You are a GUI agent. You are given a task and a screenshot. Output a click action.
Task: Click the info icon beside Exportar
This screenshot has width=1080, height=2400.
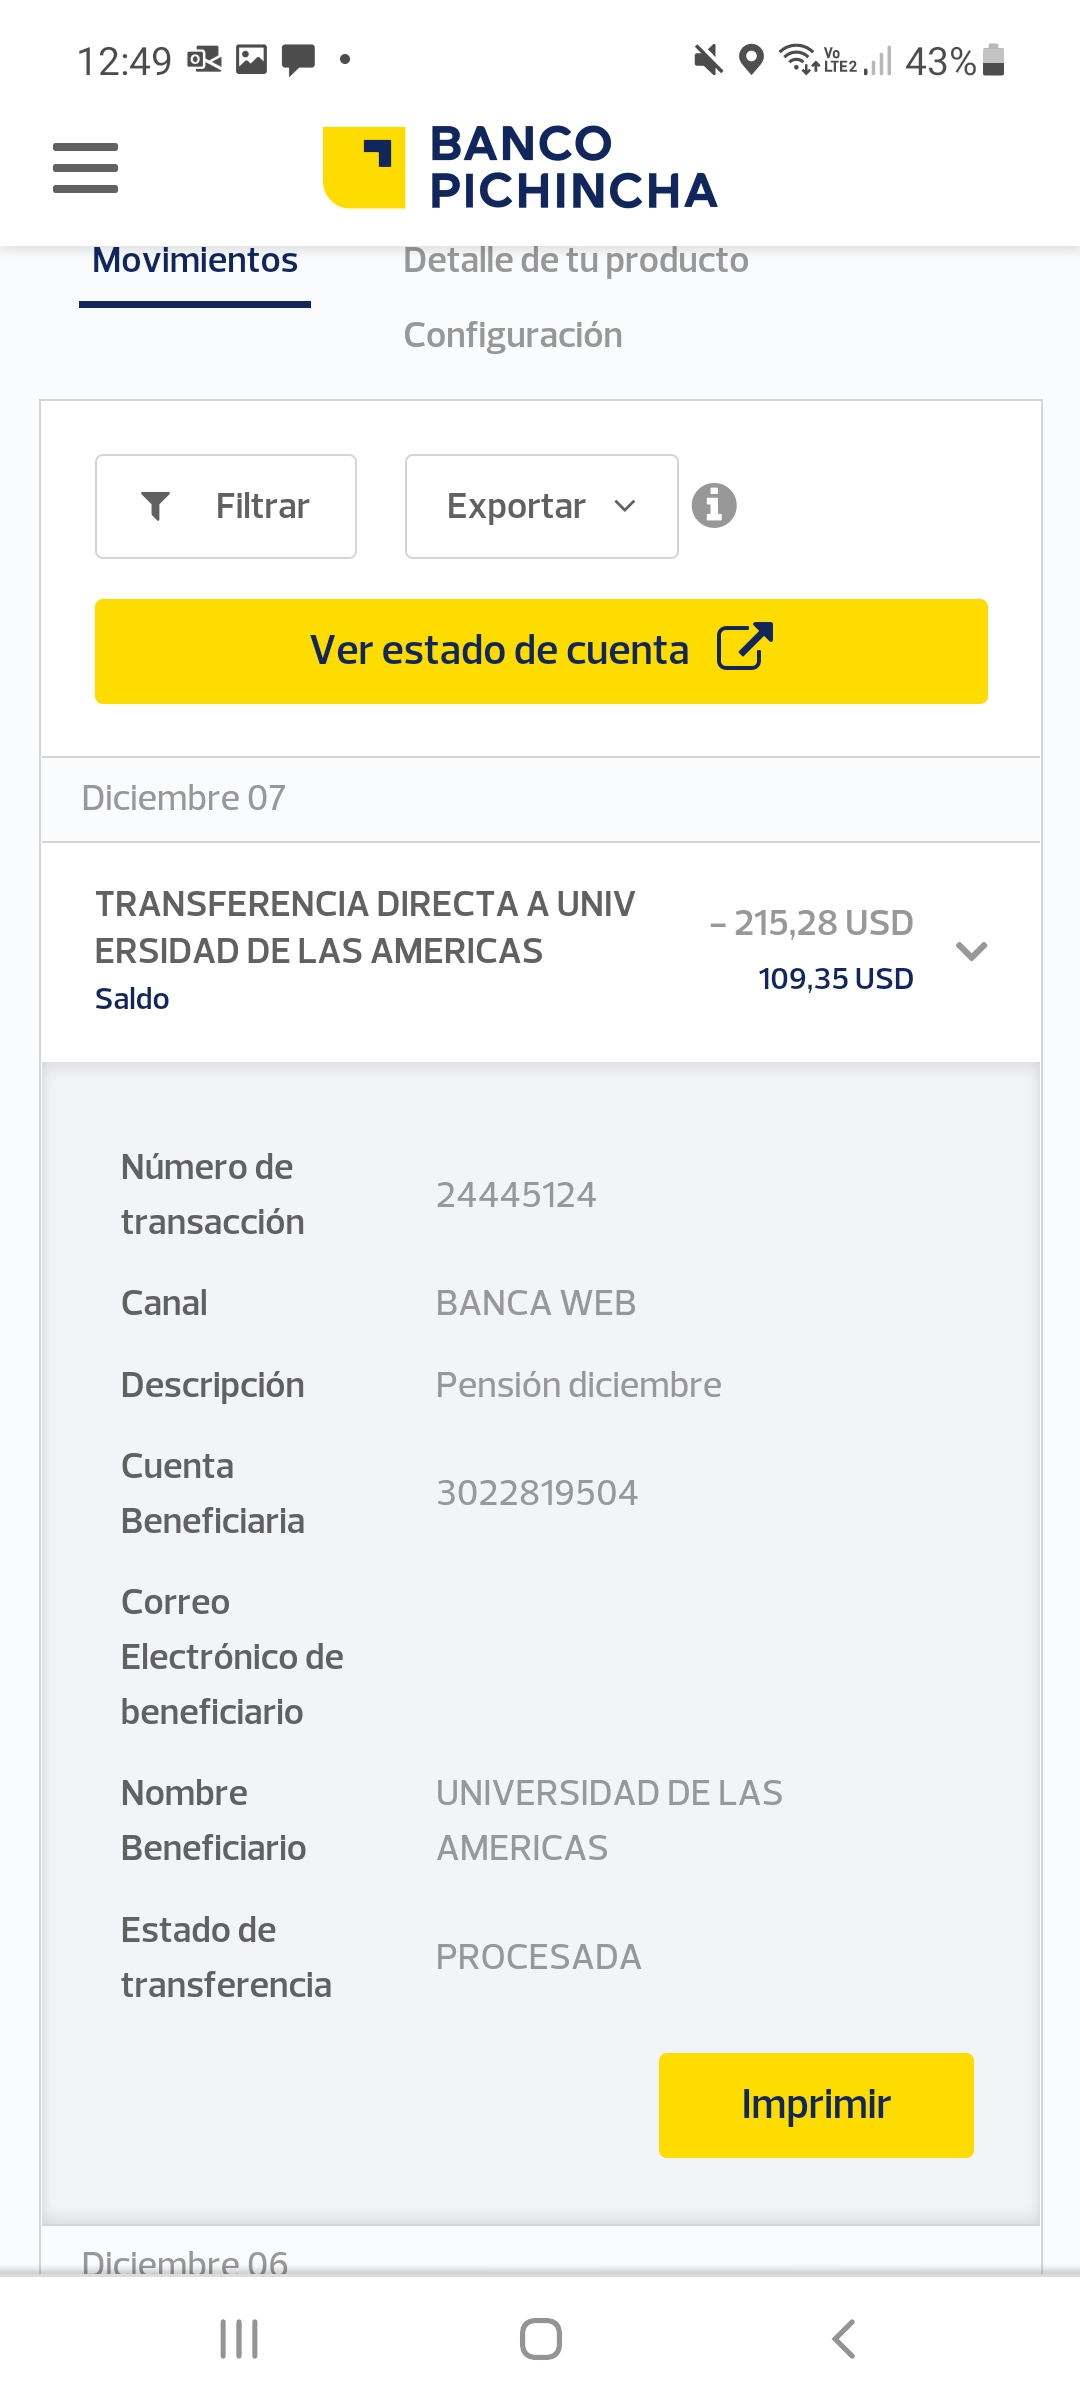(x=714, y=505)
